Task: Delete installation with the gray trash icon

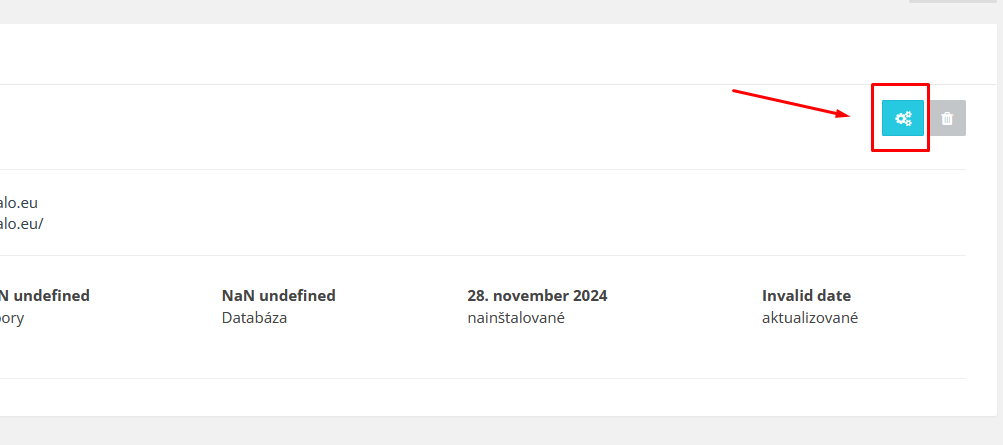Action: coord(947,118)
